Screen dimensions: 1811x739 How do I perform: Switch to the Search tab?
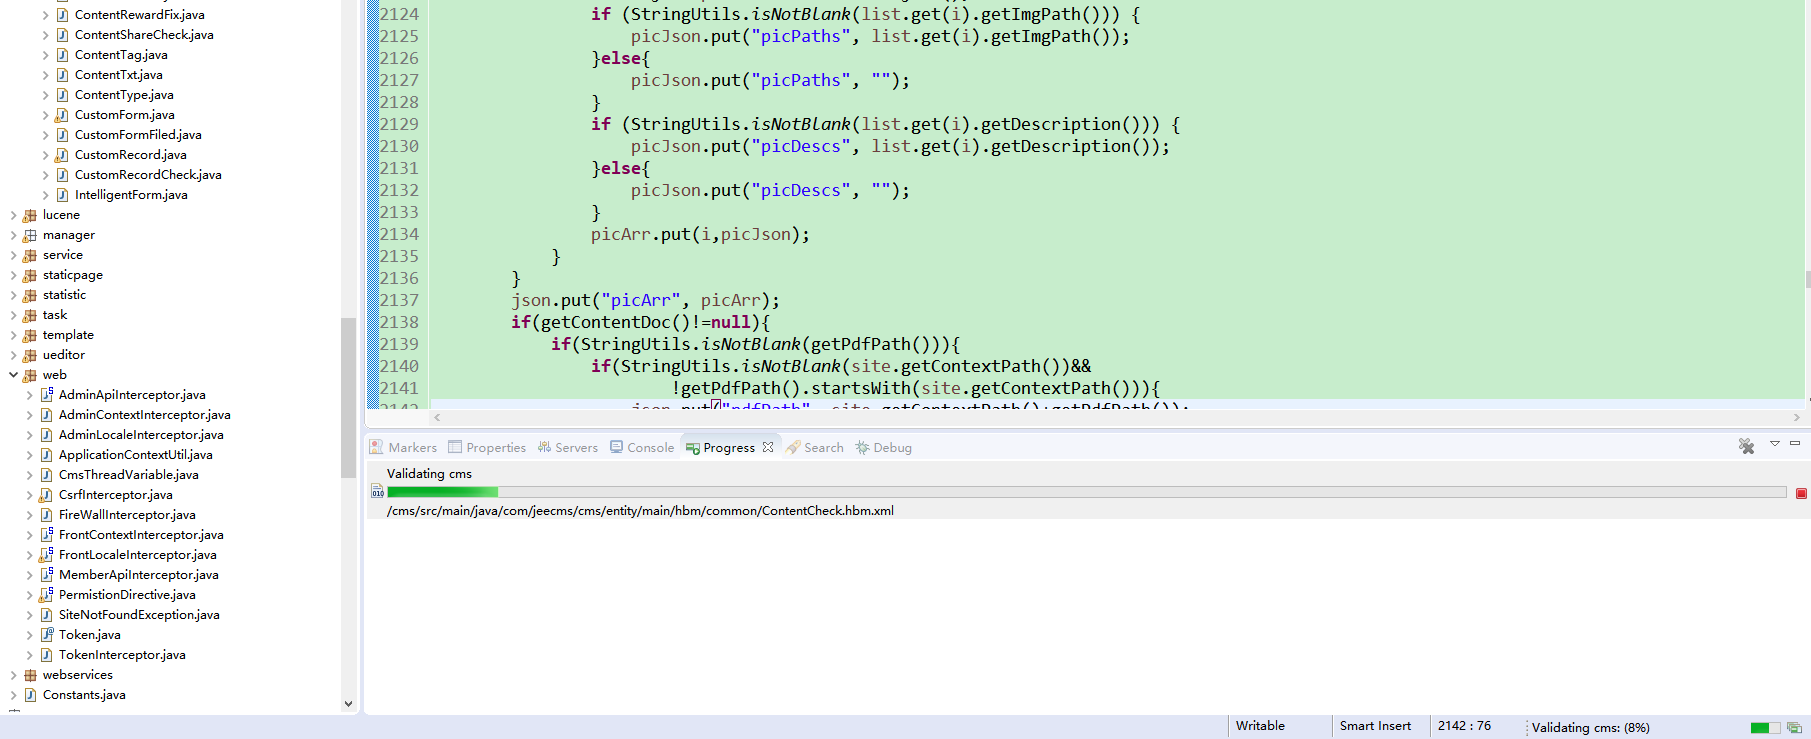(x=815, y=448)
